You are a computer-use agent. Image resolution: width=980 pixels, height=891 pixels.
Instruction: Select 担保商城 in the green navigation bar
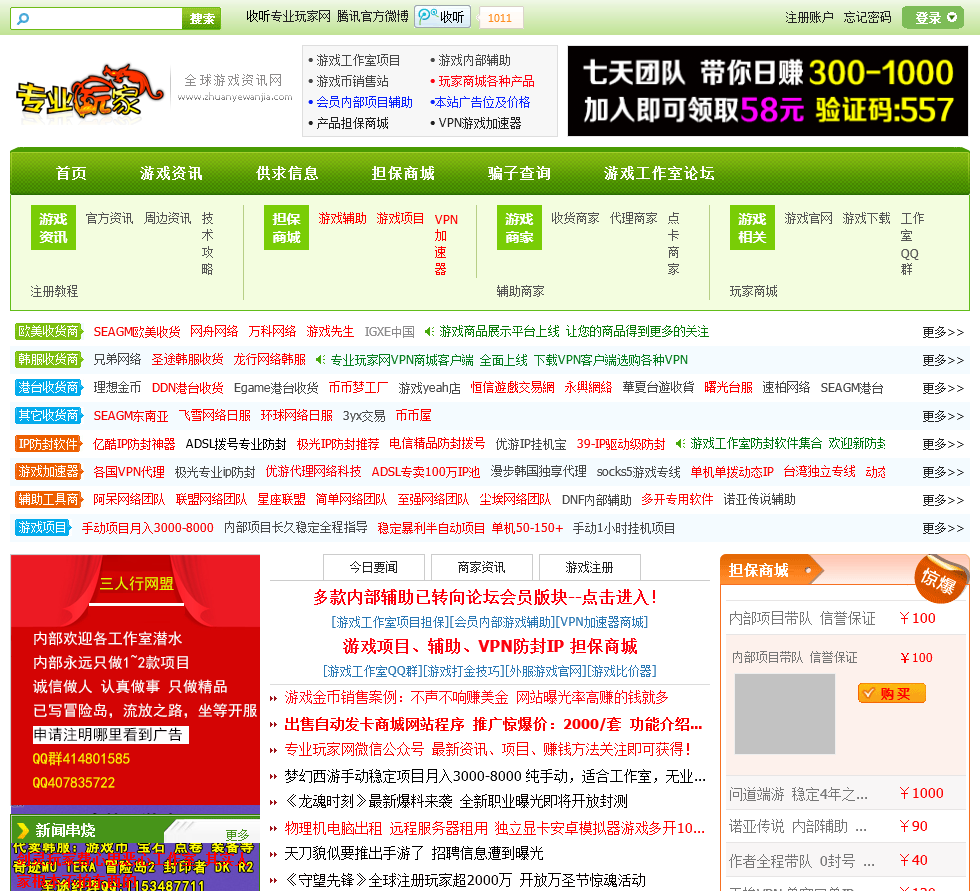[x=403, y=173]
